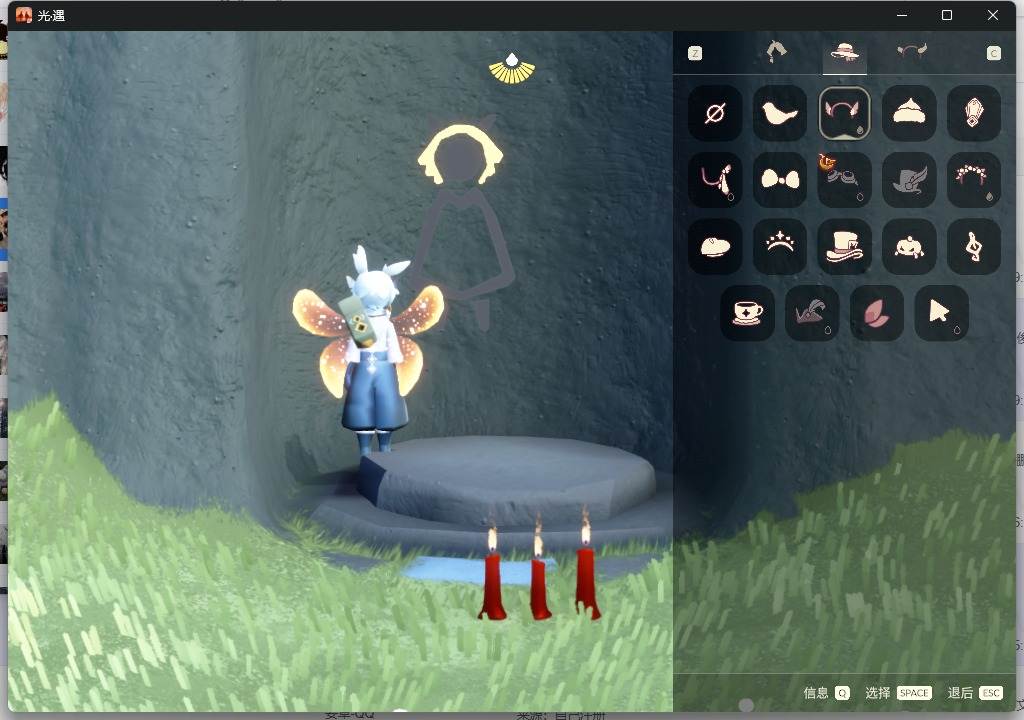Image resolution: width=1024 pixels, height=720 pixels.
Task: Close the 光遇 game window
Action: [x=993, y=15]
